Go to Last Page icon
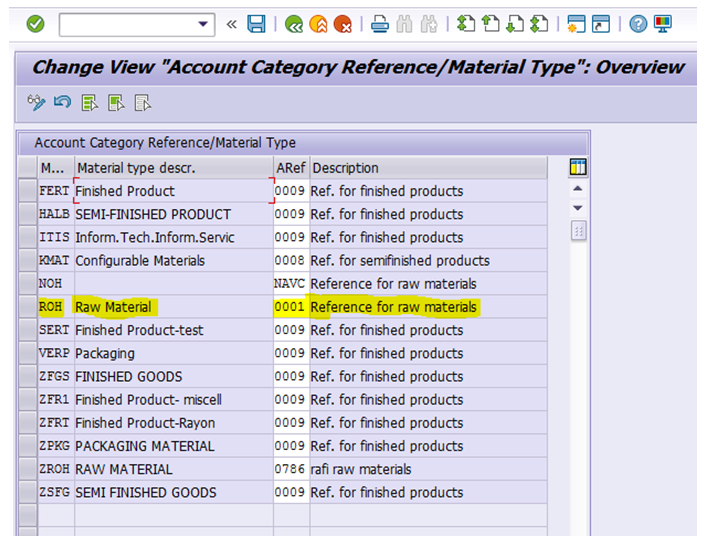The height and width of the screenshot is (542, 705). (539, 23)
